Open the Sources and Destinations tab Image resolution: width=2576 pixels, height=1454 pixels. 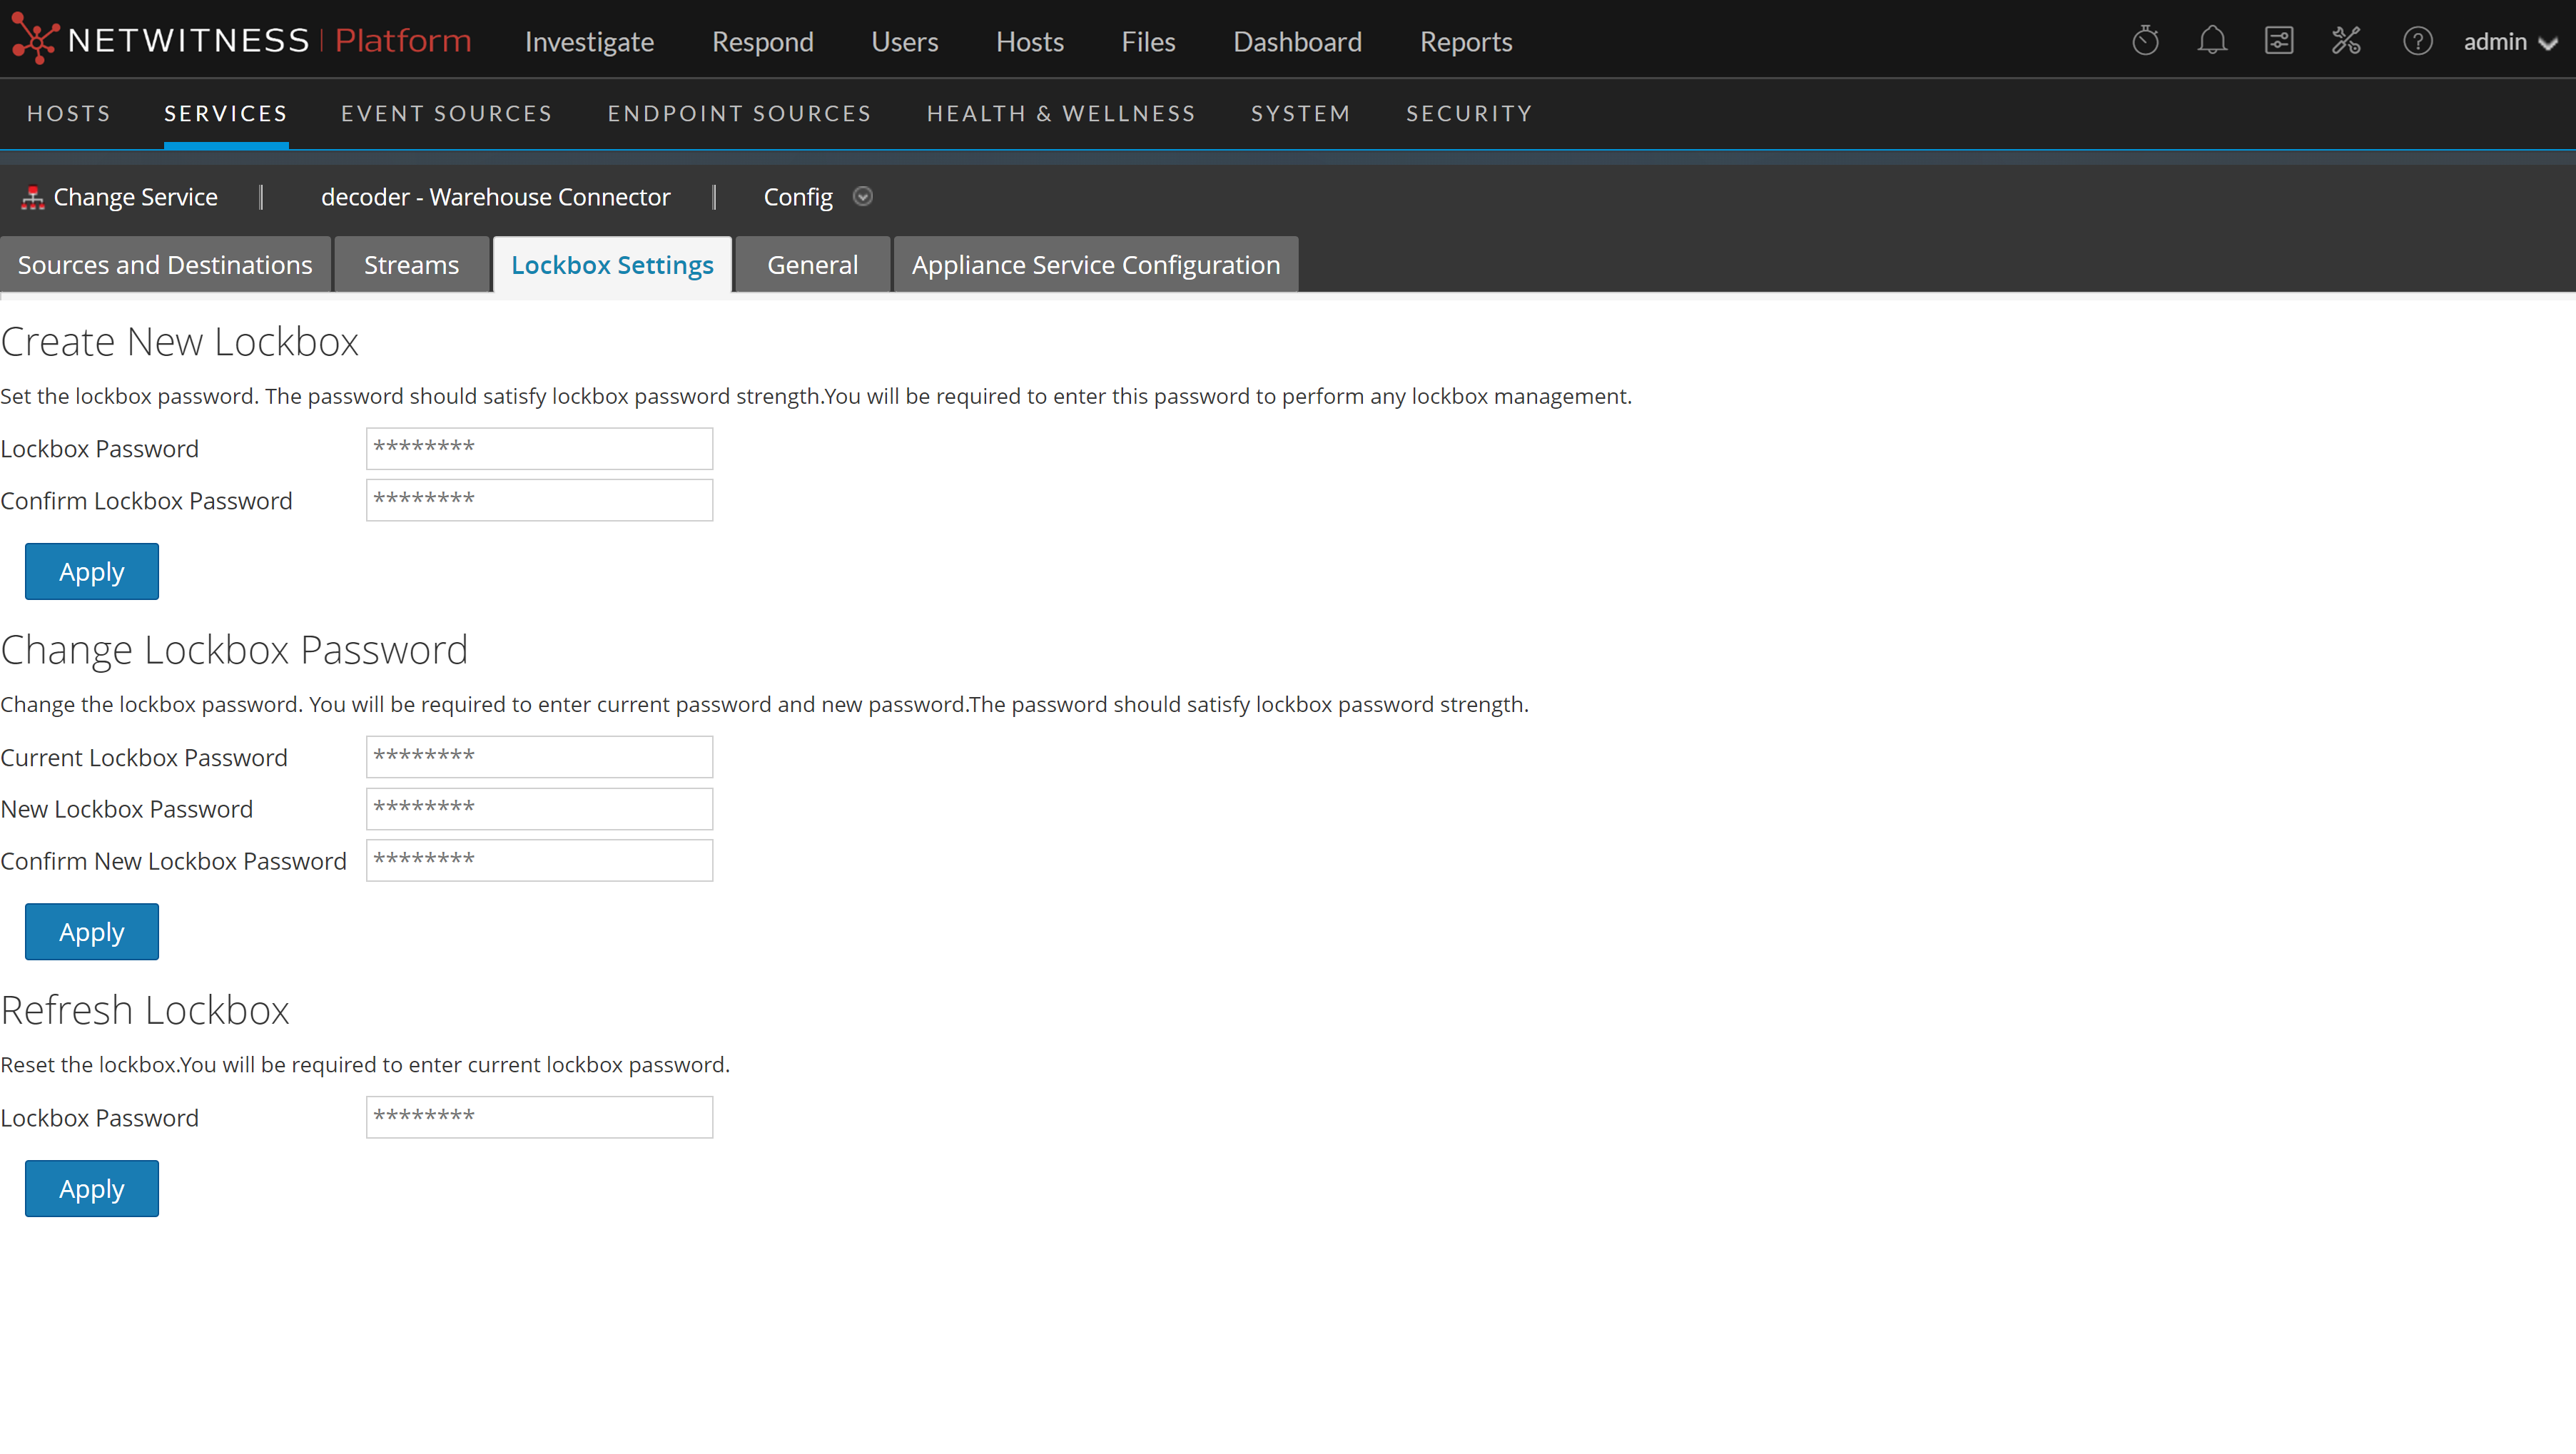pos(165,265)
